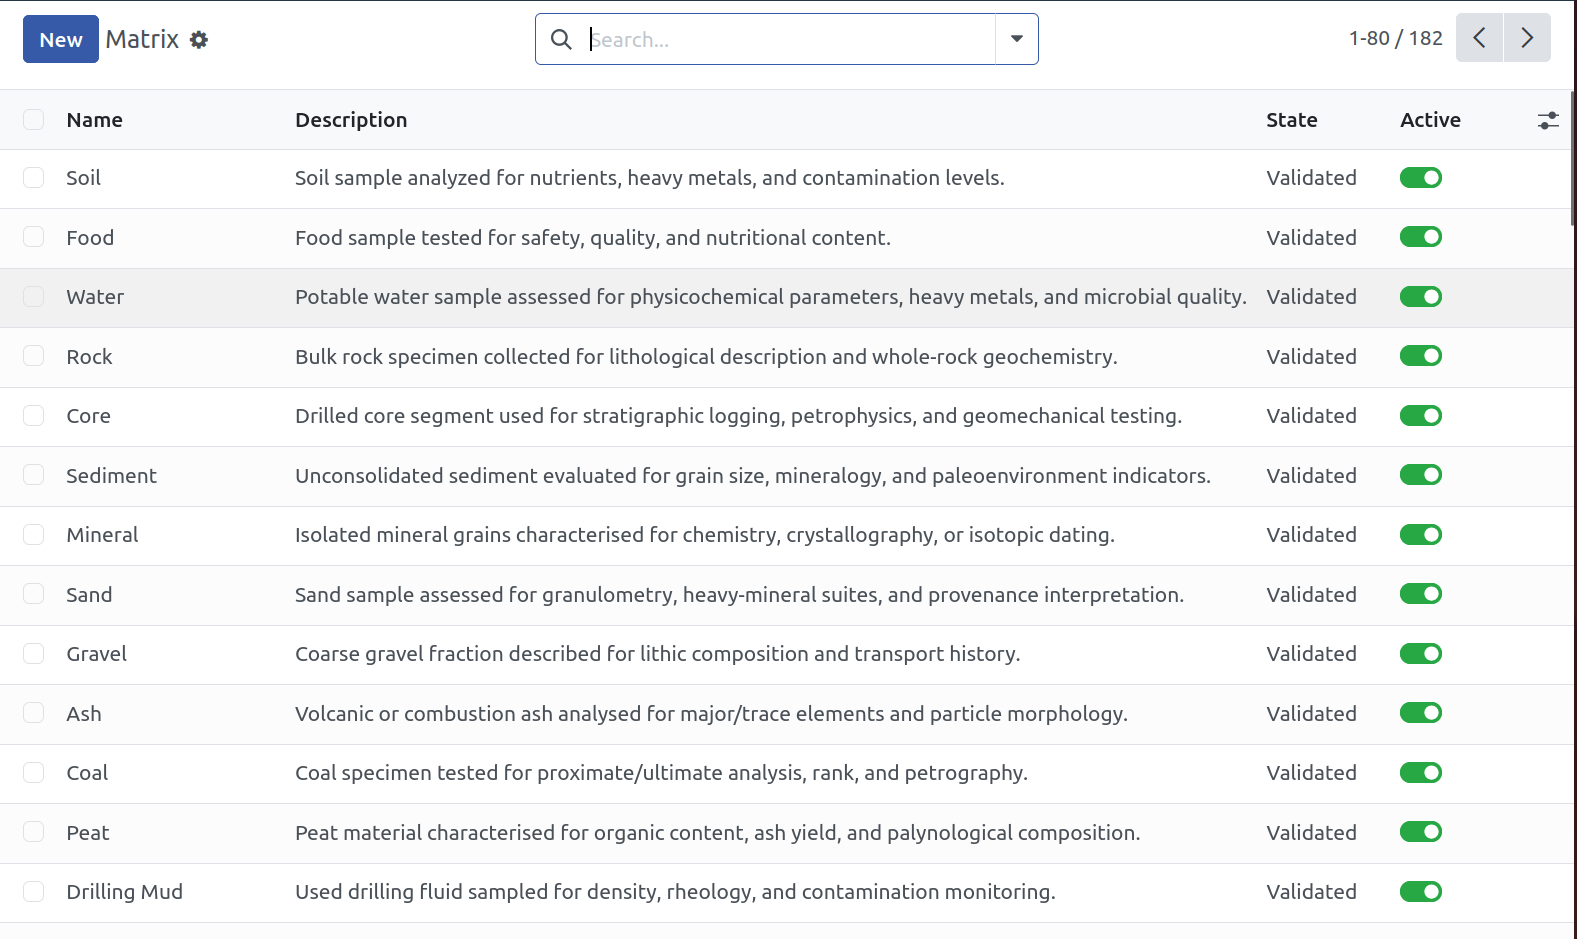
Task: Go to the next page of records
Action: pyautogui.click(x=1527, y=38)
